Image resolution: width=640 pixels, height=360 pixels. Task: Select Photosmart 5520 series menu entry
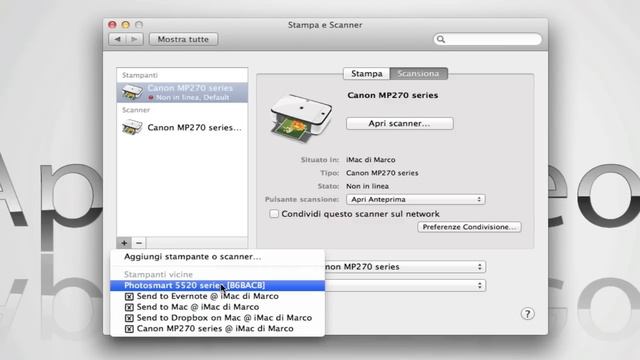click(217, 285)
